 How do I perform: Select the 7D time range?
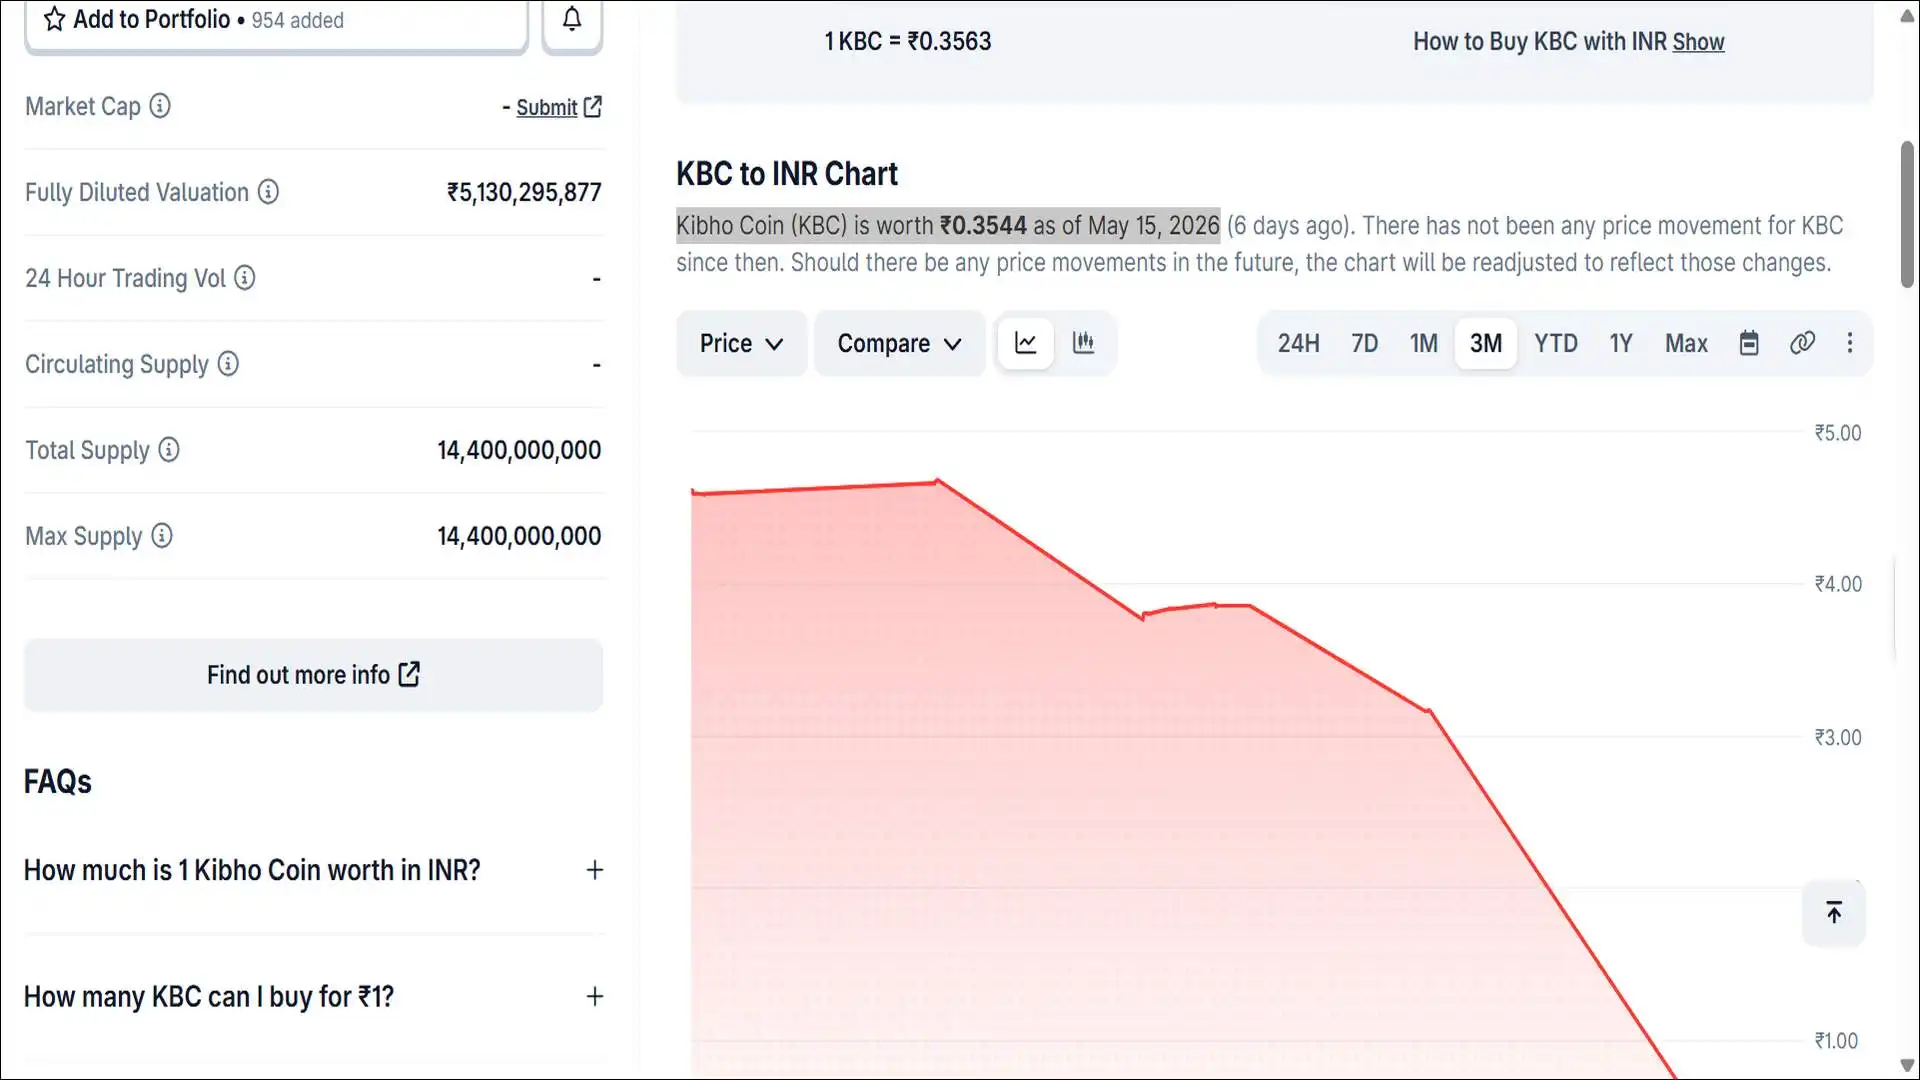pyautogui.click(x=1364, y=343)
